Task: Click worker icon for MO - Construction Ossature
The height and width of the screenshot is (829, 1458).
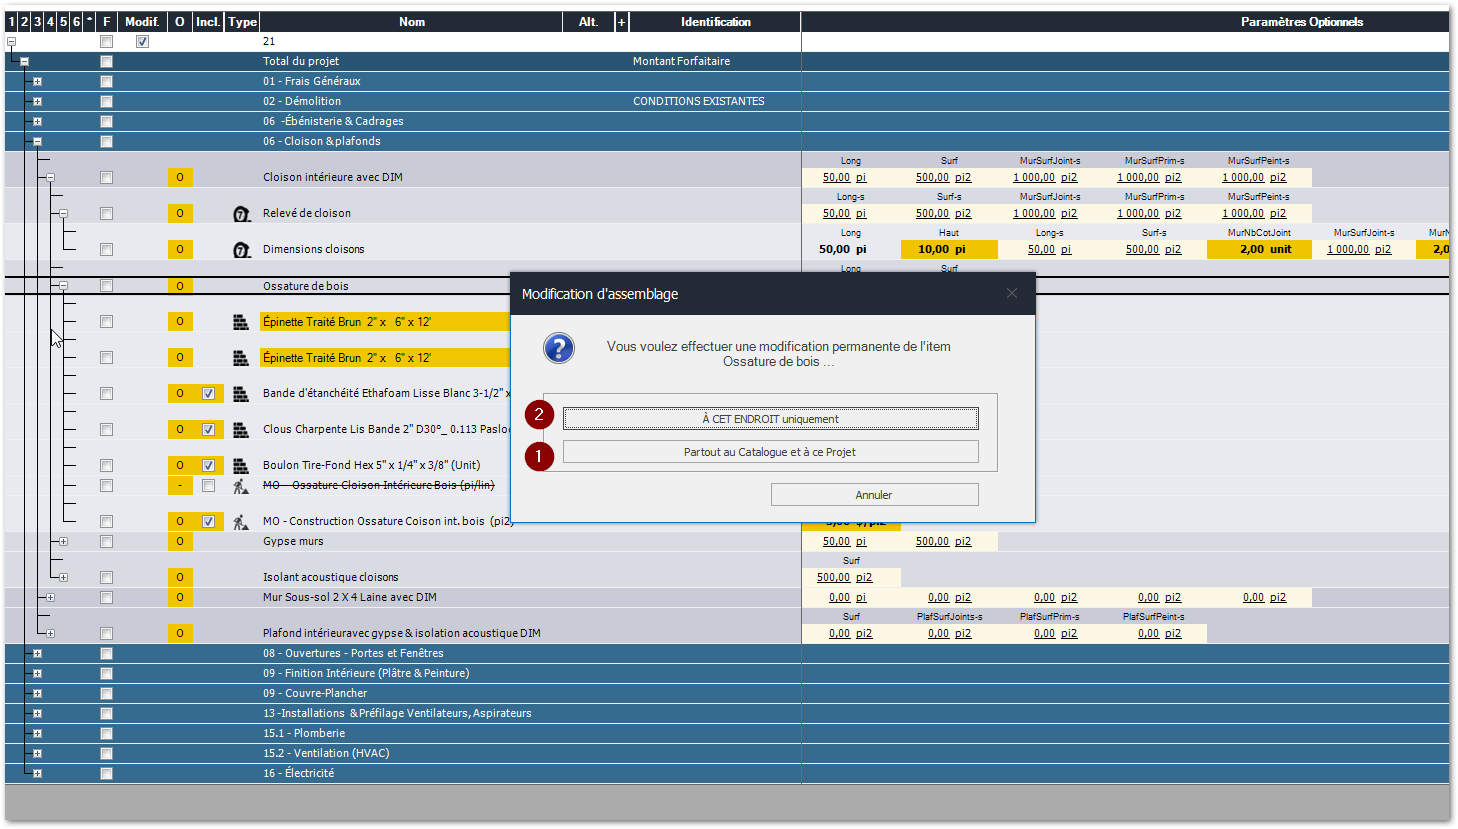Action: click(x=241, y=522)
